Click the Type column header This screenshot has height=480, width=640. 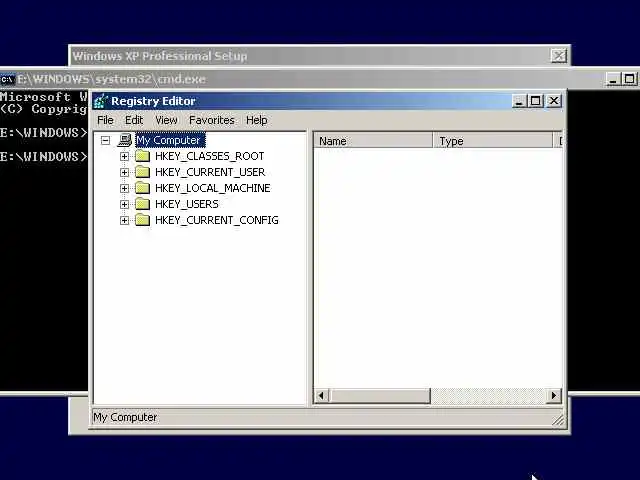click(x=493, y=141)
